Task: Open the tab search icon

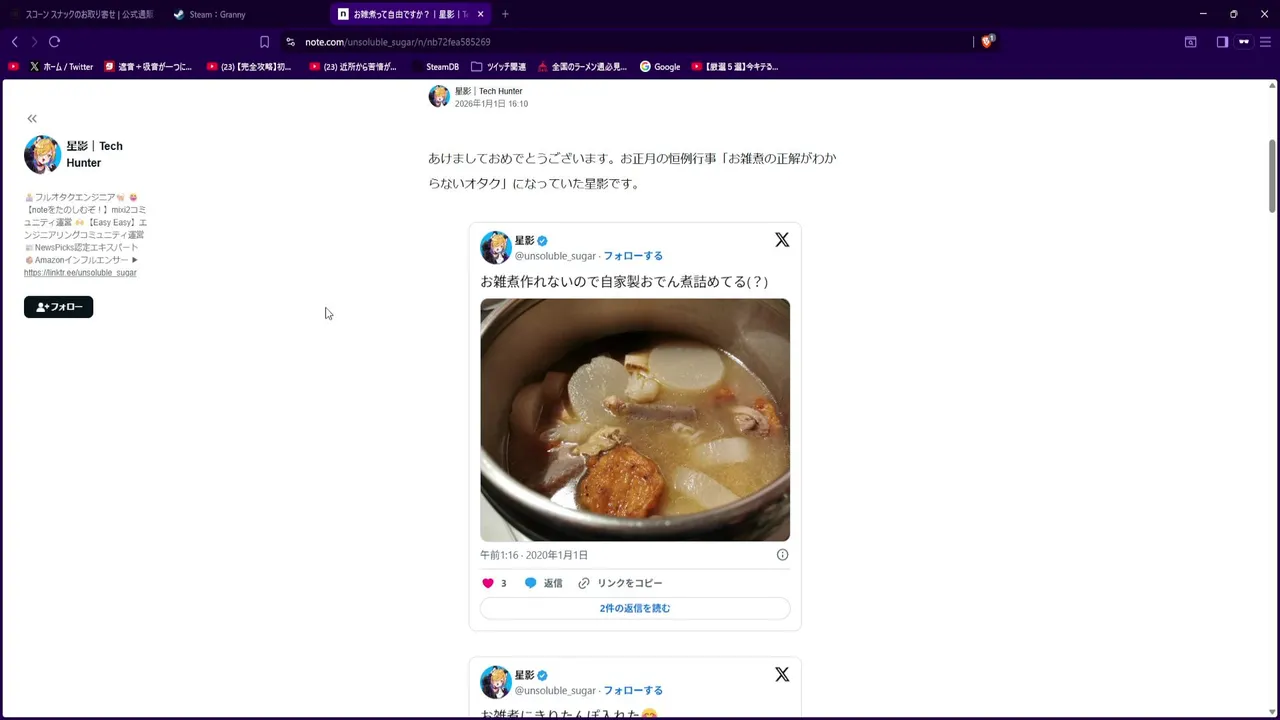Action: (x=1191, y=42)
